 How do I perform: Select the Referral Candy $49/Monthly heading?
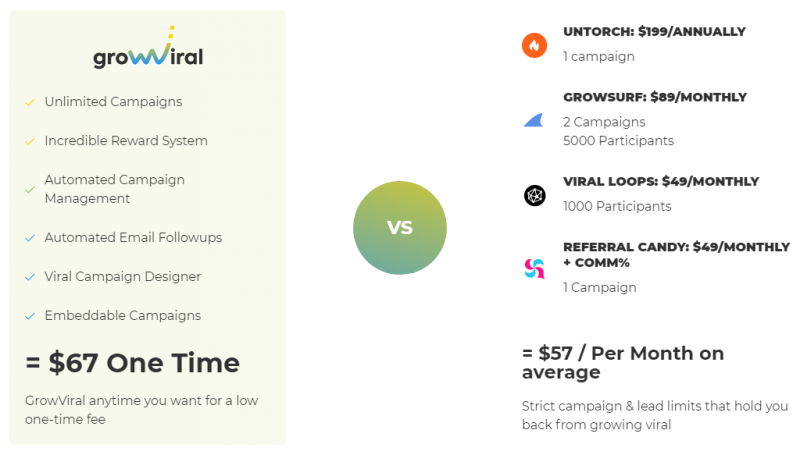coord(677,255)
